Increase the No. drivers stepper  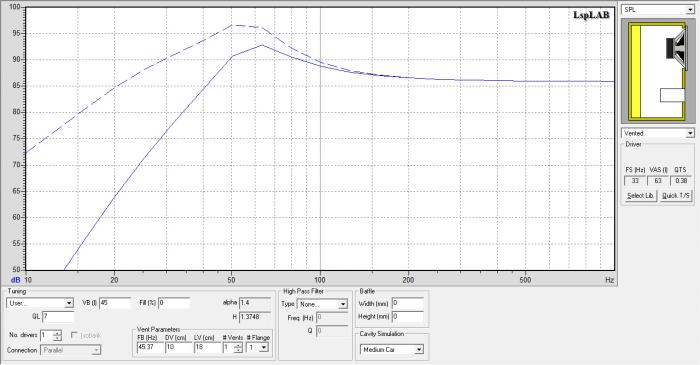pos(57,333)
